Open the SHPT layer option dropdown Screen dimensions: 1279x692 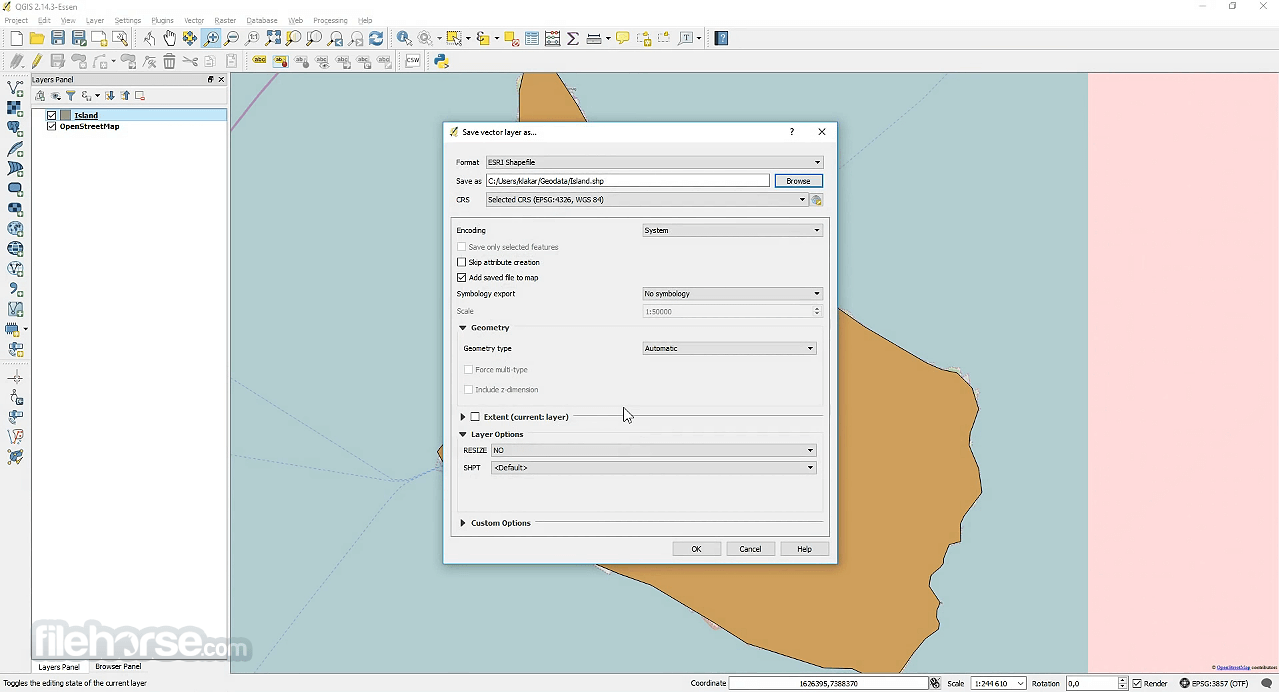pyautogui.click(x=653, y=468)
